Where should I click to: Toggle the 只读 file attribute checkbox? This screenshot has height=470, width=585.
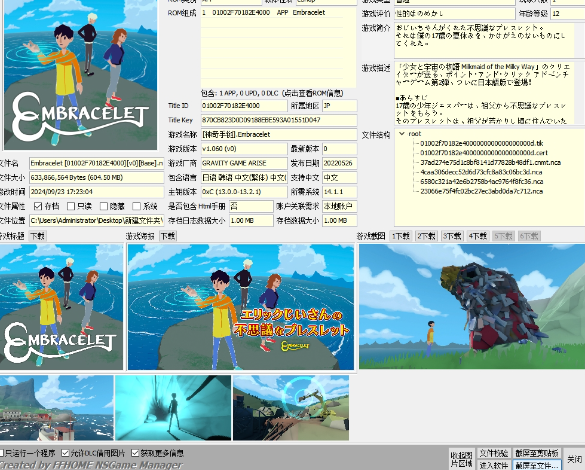71,206
